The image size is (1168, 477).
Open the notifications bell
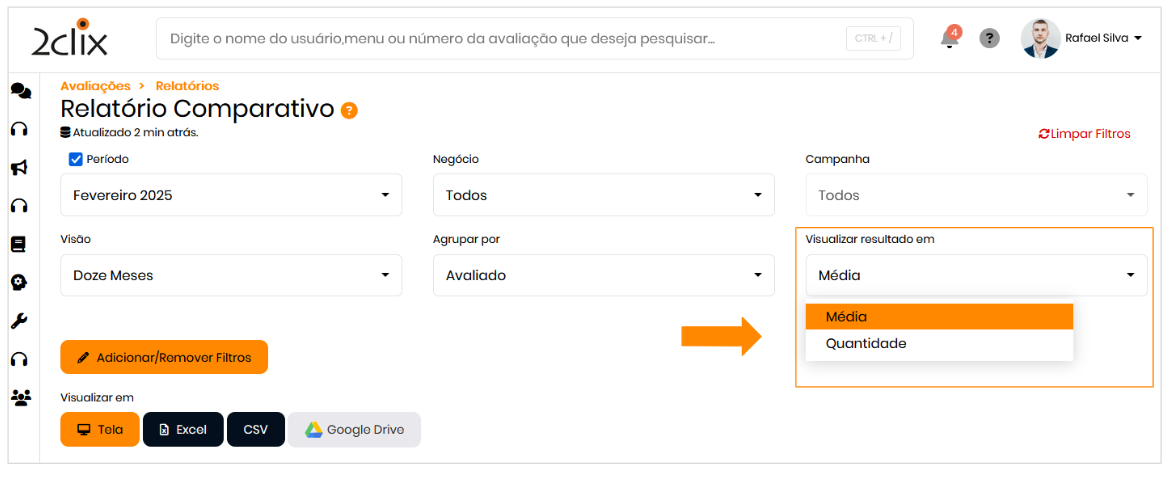coord(948,39)
